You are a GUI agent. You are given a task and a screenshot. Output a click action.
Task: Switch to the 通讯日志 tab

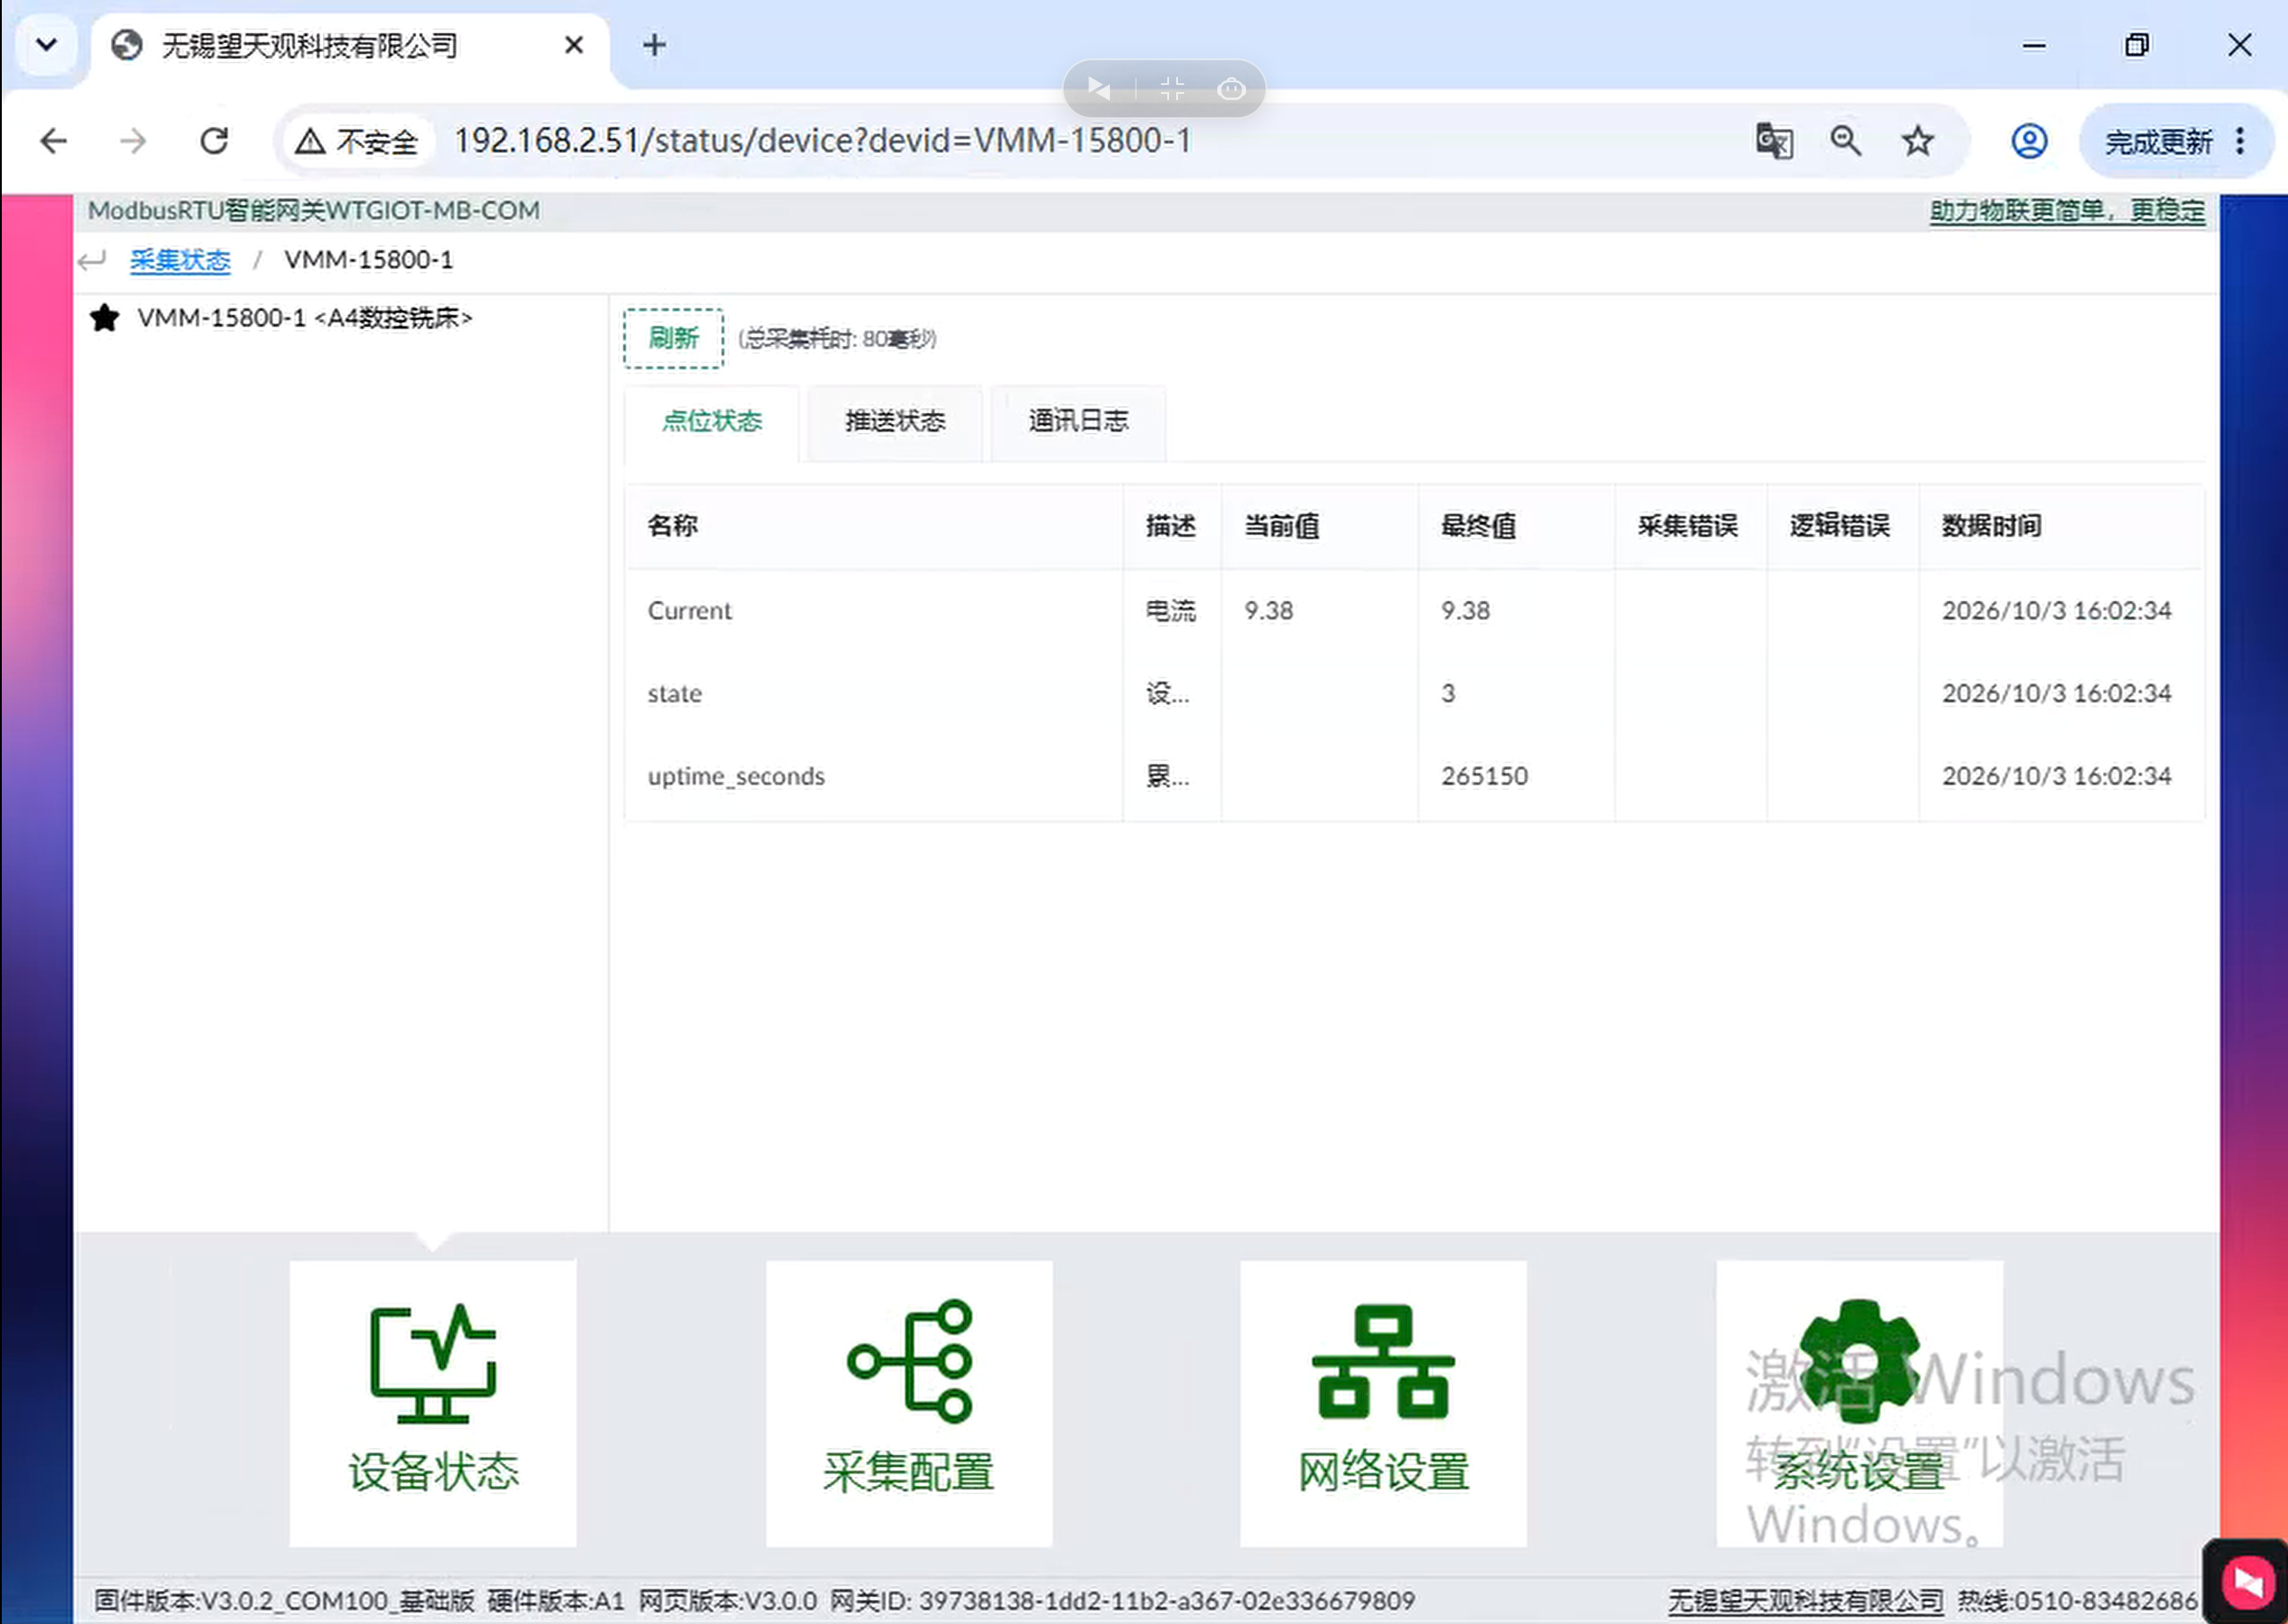1078,421
